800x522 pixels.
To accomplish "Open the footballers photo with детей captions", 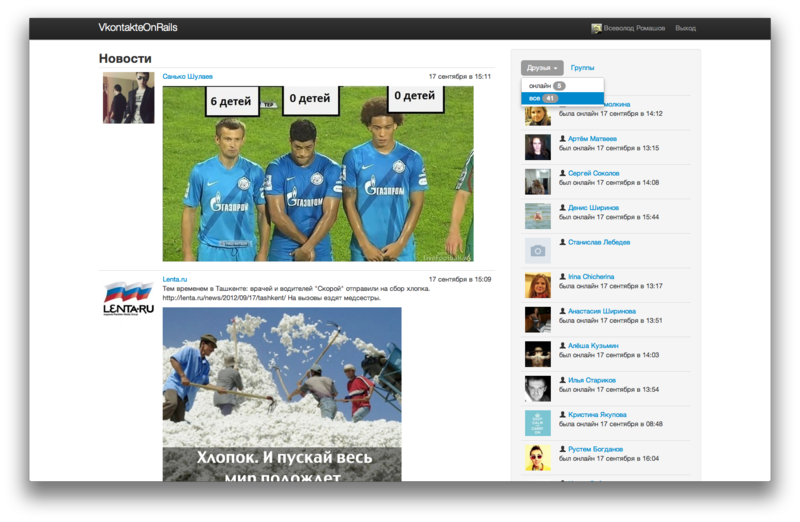I will (318, 173).
